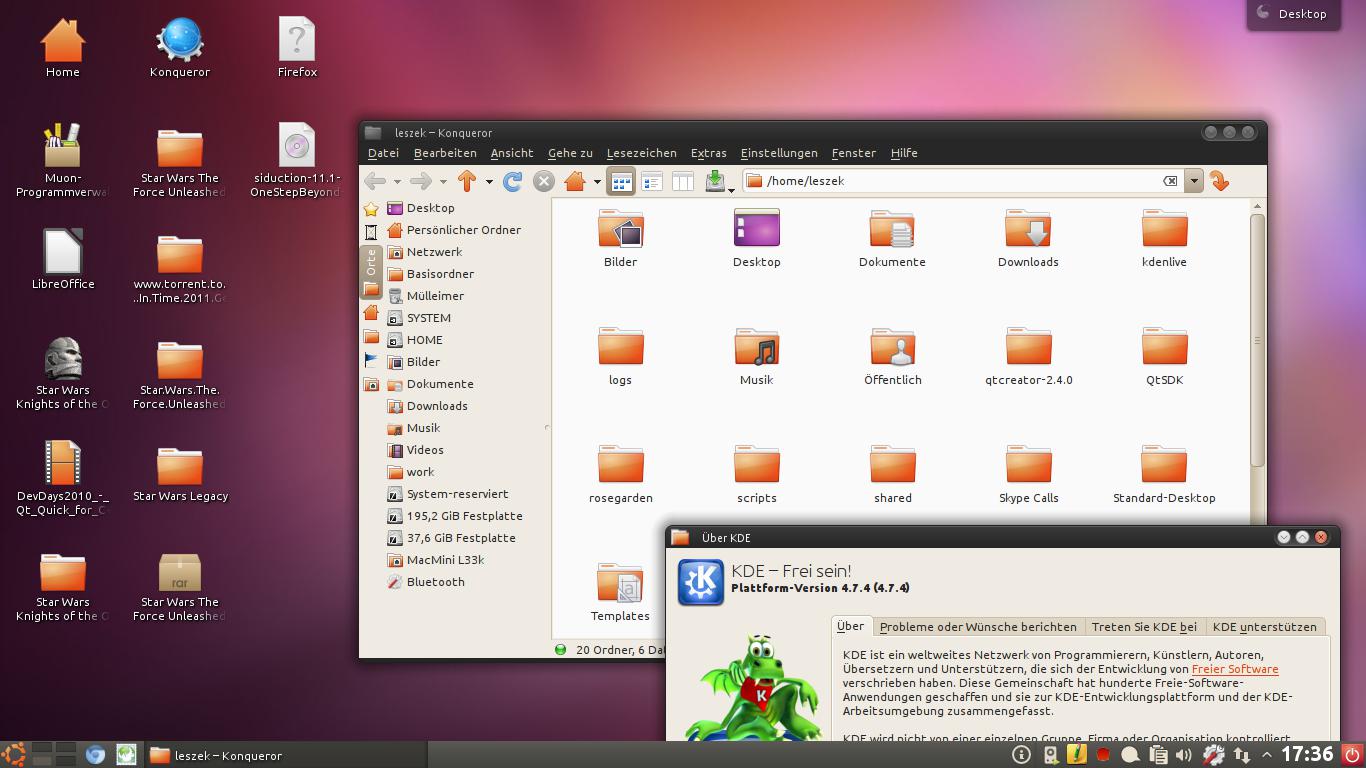
Task: Click the Orte vertical sidebar tab
Action: tap(371, 271)
